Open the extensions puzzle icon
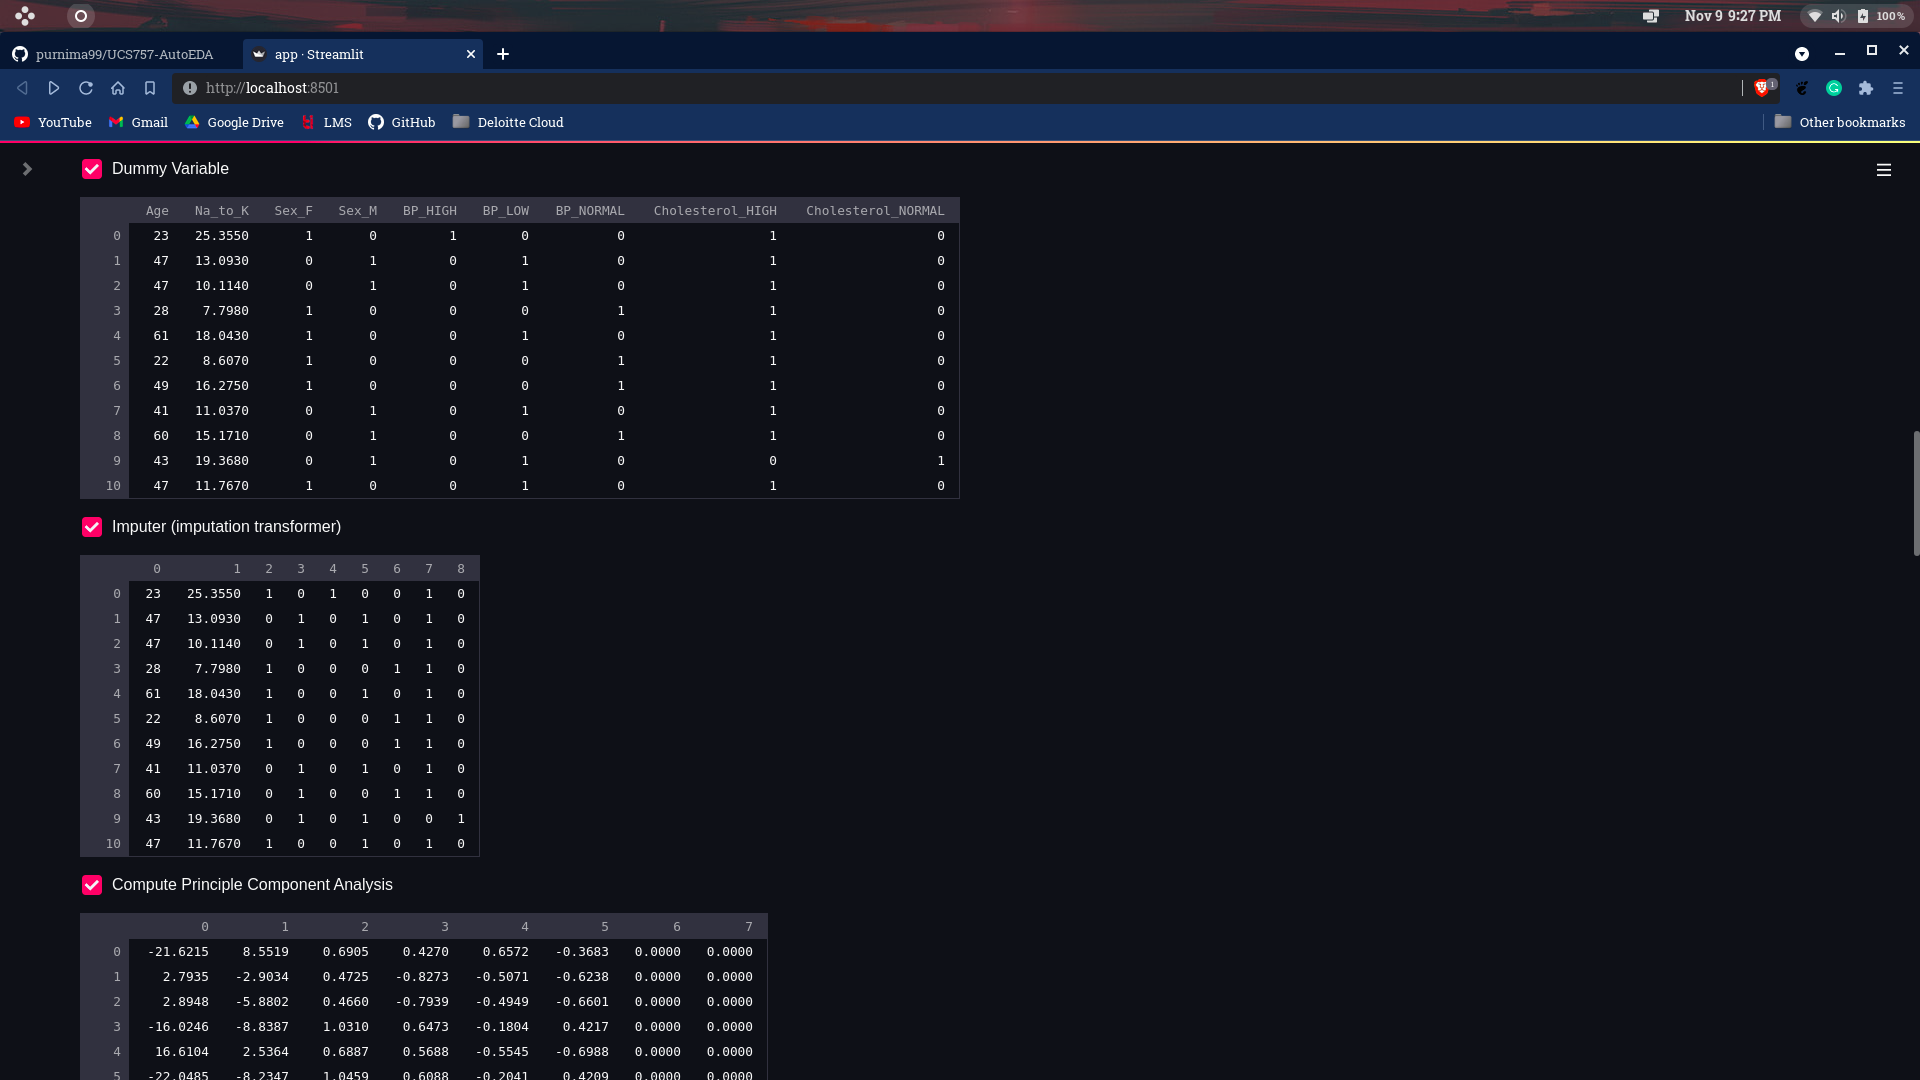 click(1866, 88)
